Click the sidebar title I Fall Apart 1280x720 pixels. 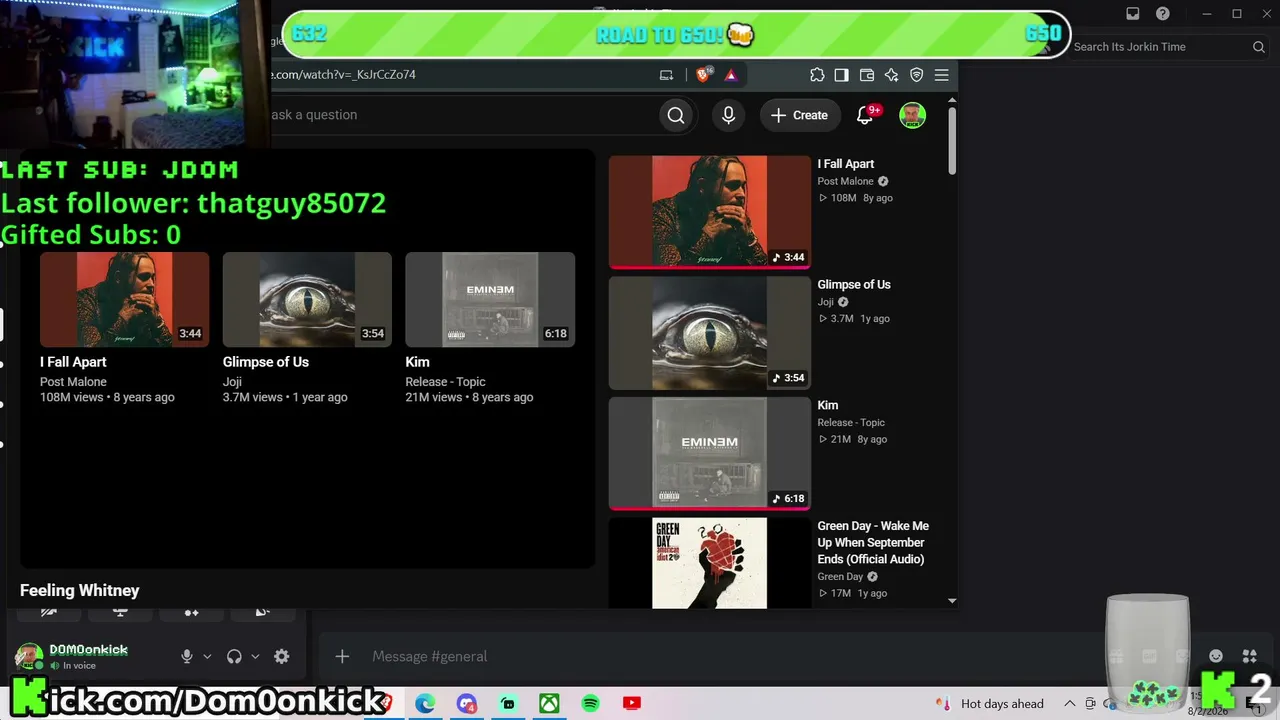coord(846,164)
